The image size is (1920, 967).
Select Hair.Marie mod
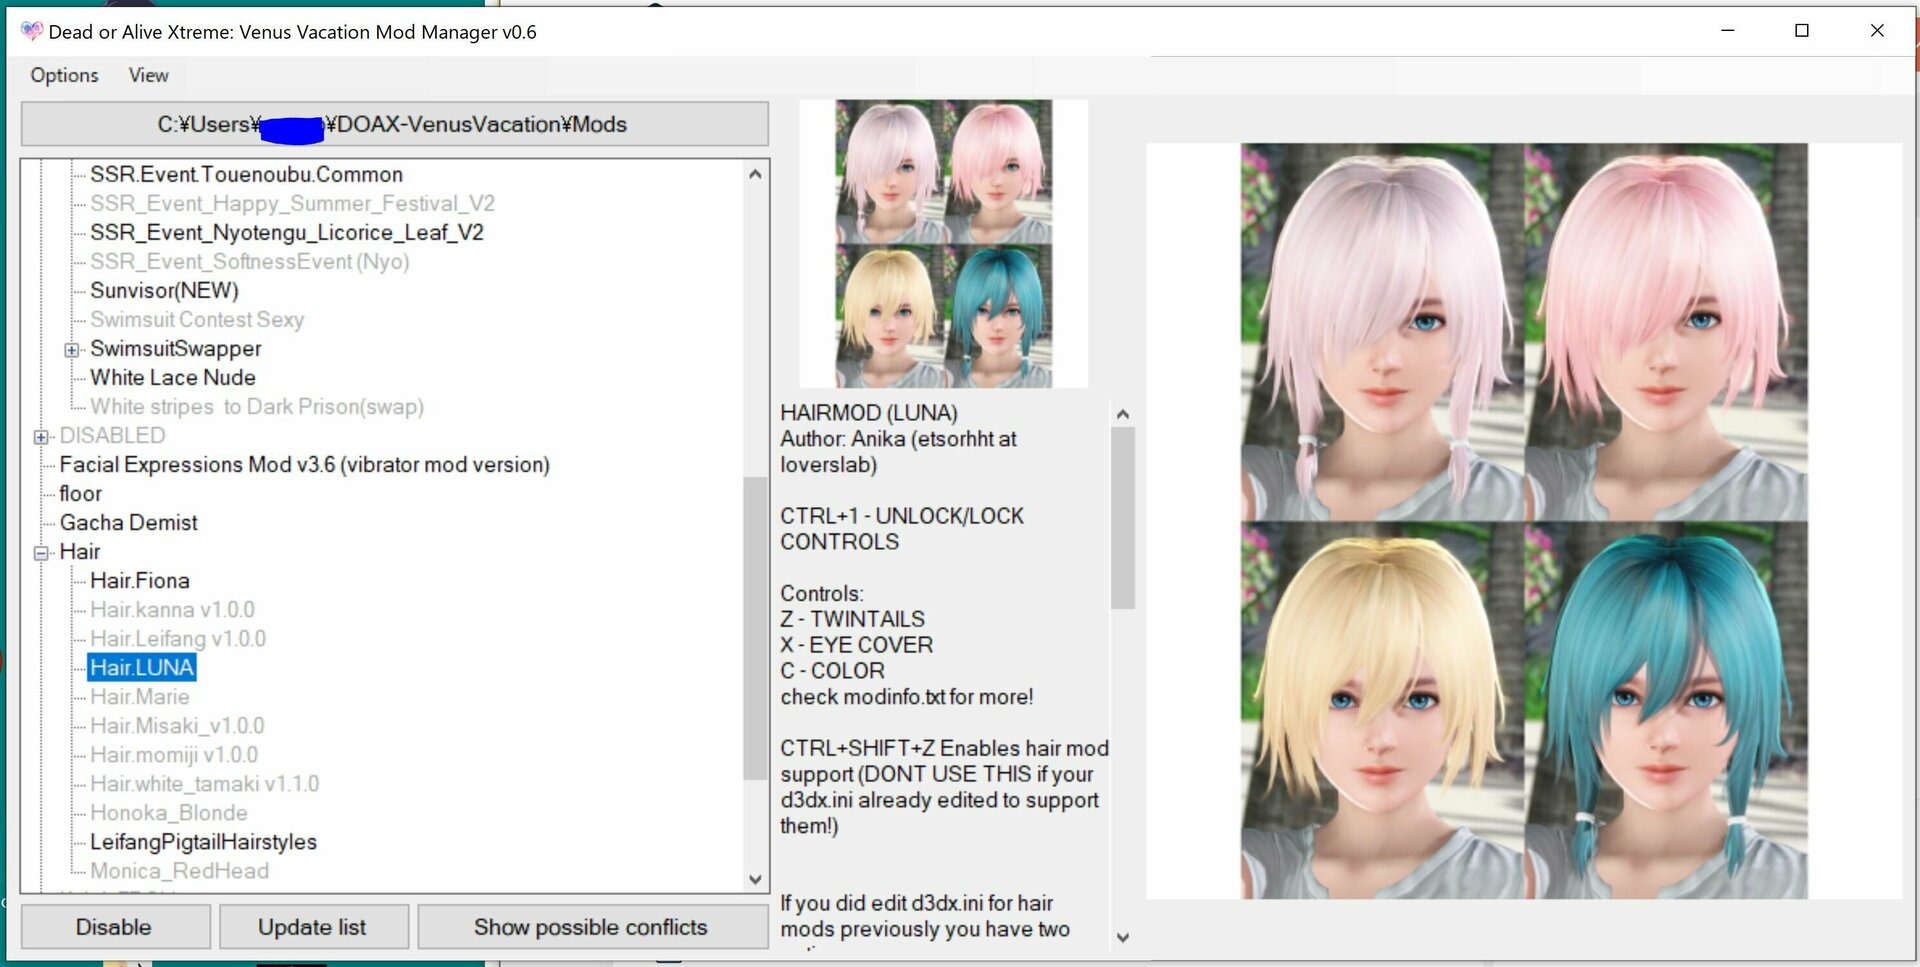point(140,696)
